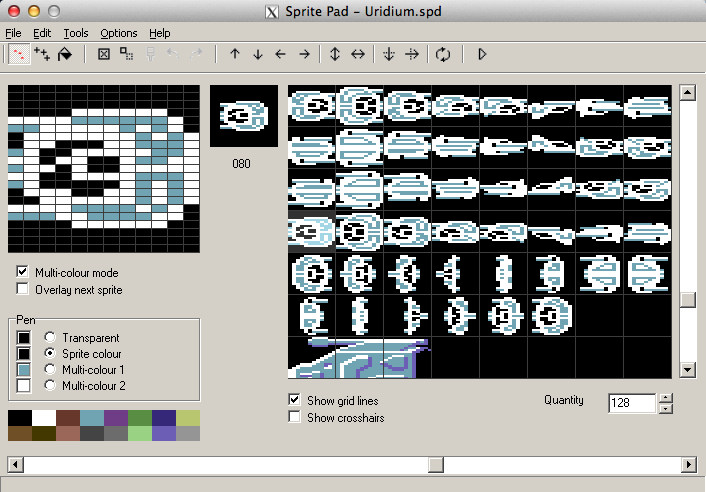Screen dimensions: 706x492
Task: Click the Redo arrow icon
Action: click(x=196, y=54)
